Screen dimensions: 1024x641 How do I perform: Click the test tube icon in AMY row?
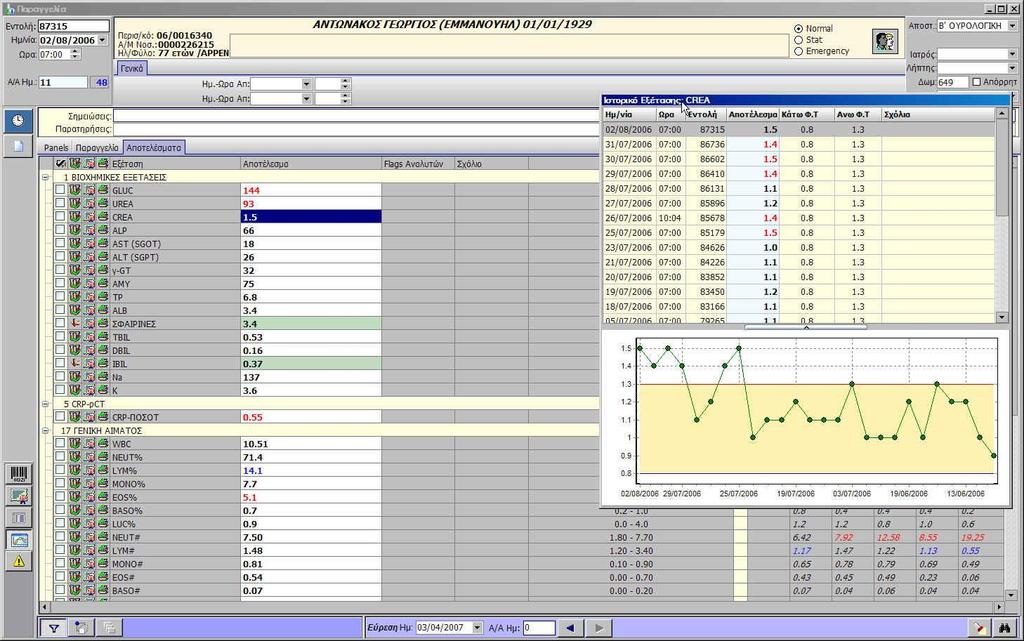coord(75,283)
